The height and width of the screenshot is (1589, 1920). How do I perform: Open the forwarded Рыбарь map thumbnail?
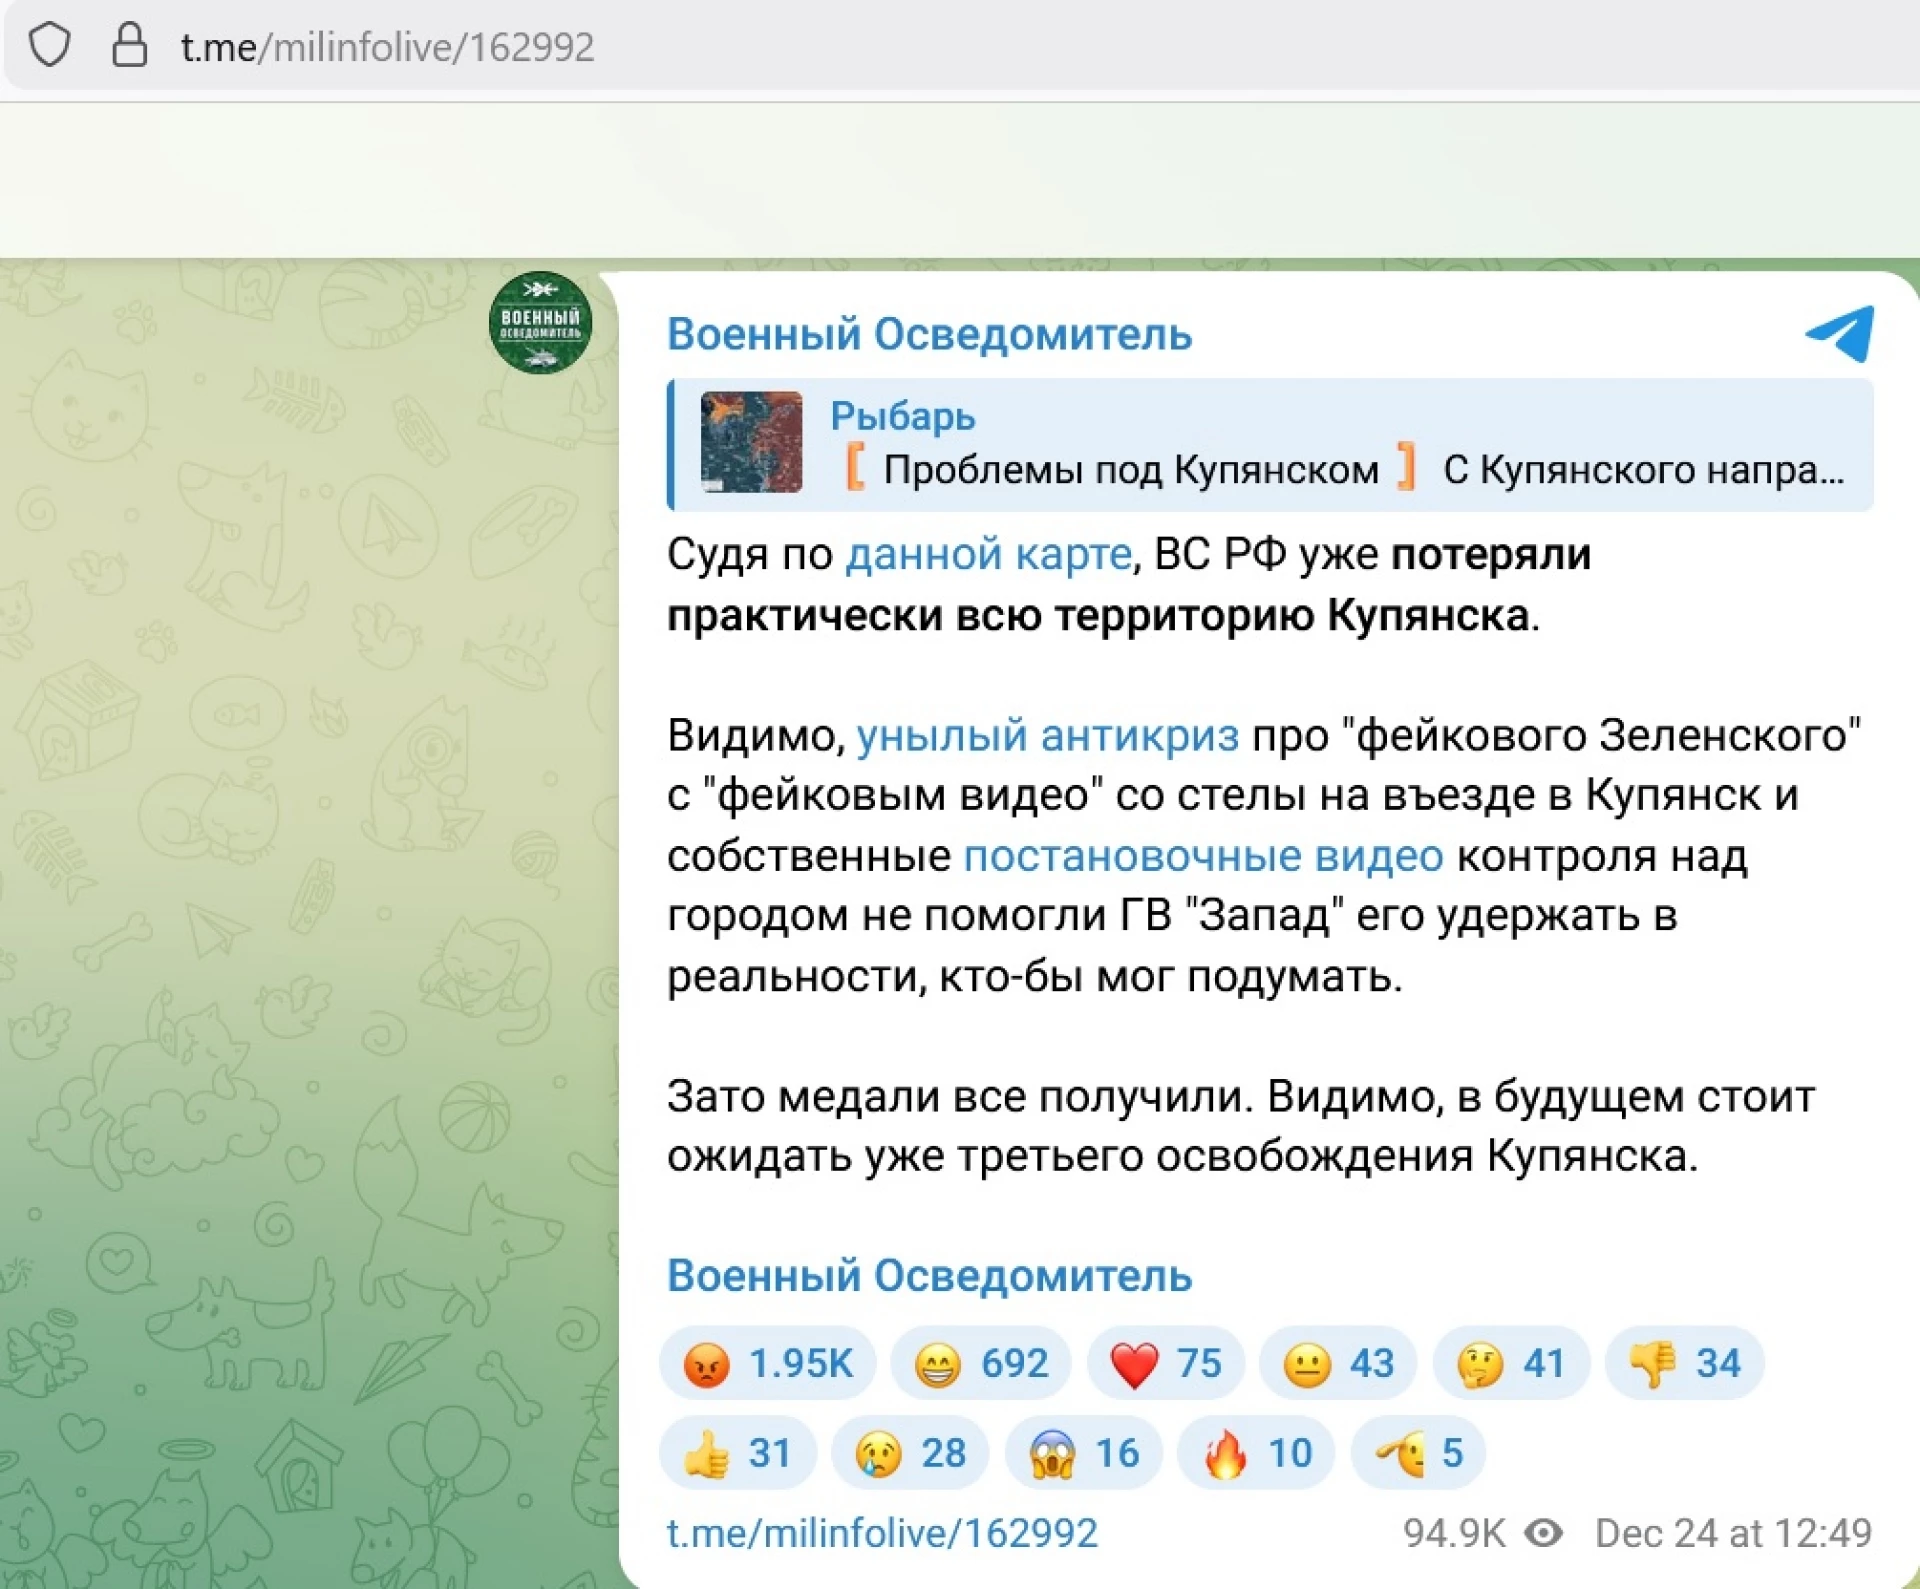(x=752, y=442)
